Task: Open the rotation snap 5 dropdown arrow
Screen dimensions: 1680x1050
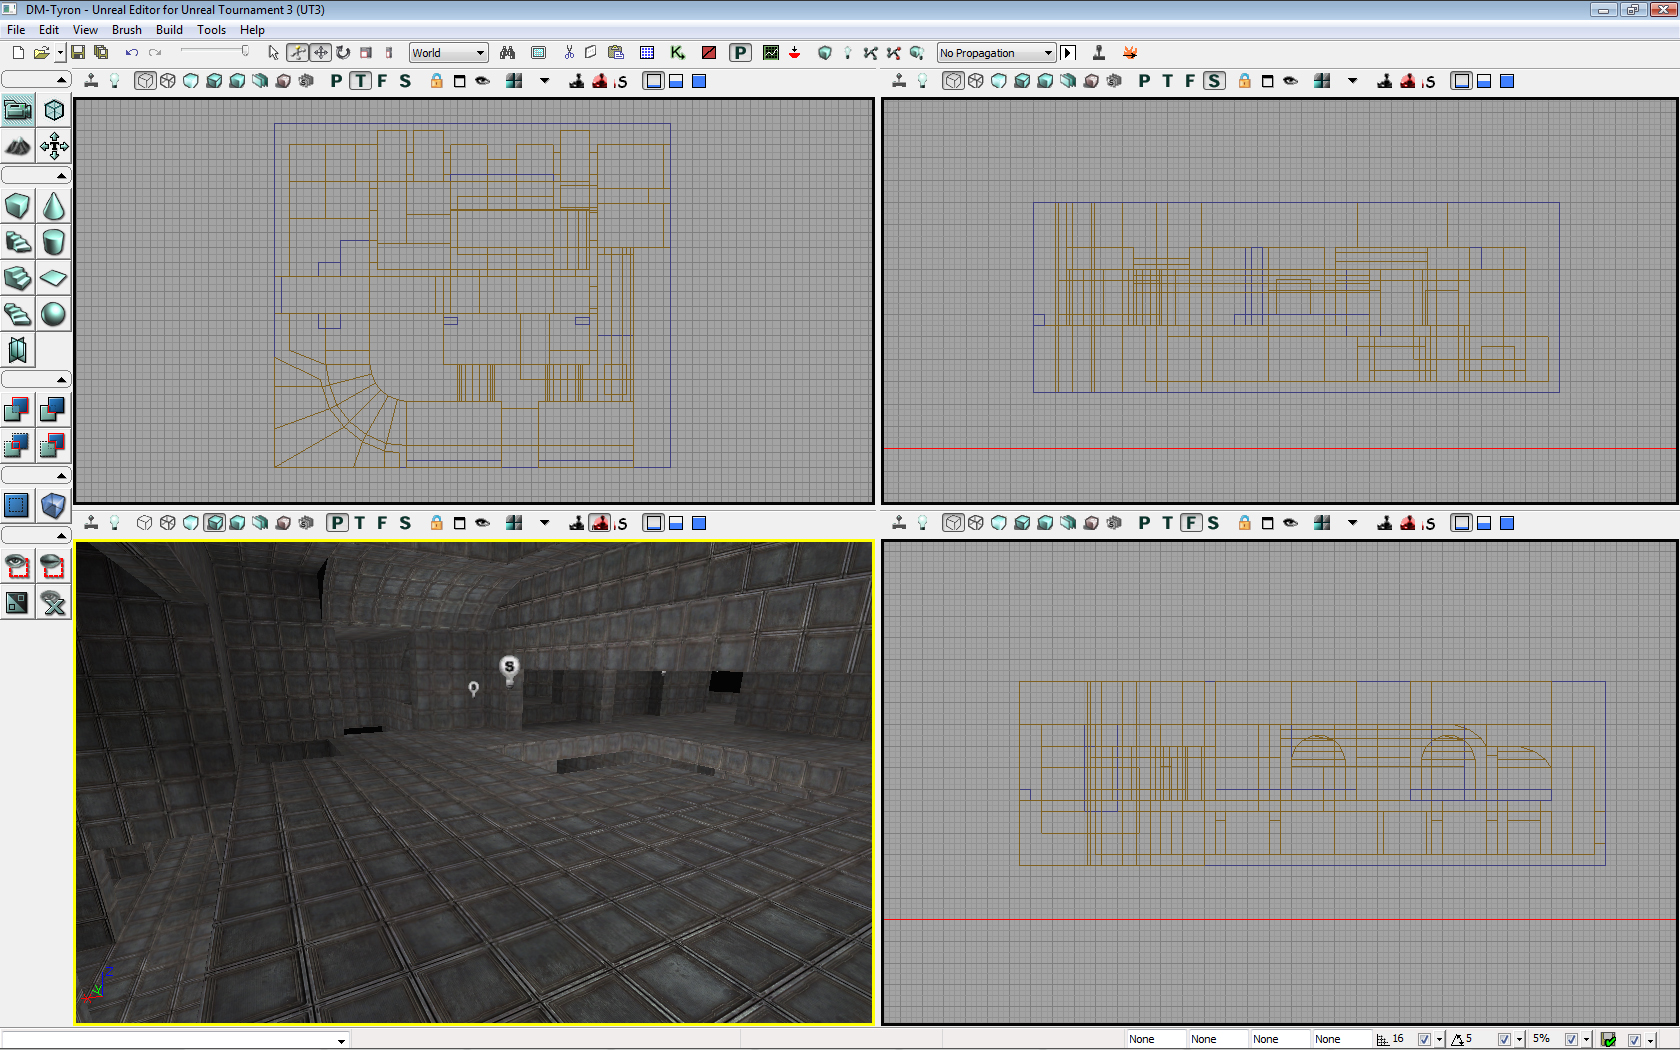Action: click(1519, 1040)
